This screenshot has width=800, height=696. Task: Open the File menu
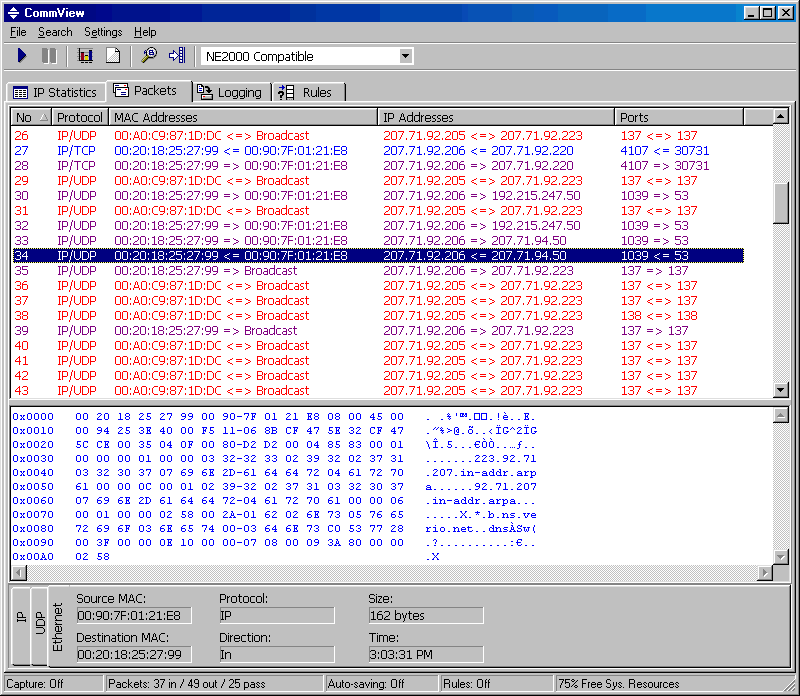18,32
